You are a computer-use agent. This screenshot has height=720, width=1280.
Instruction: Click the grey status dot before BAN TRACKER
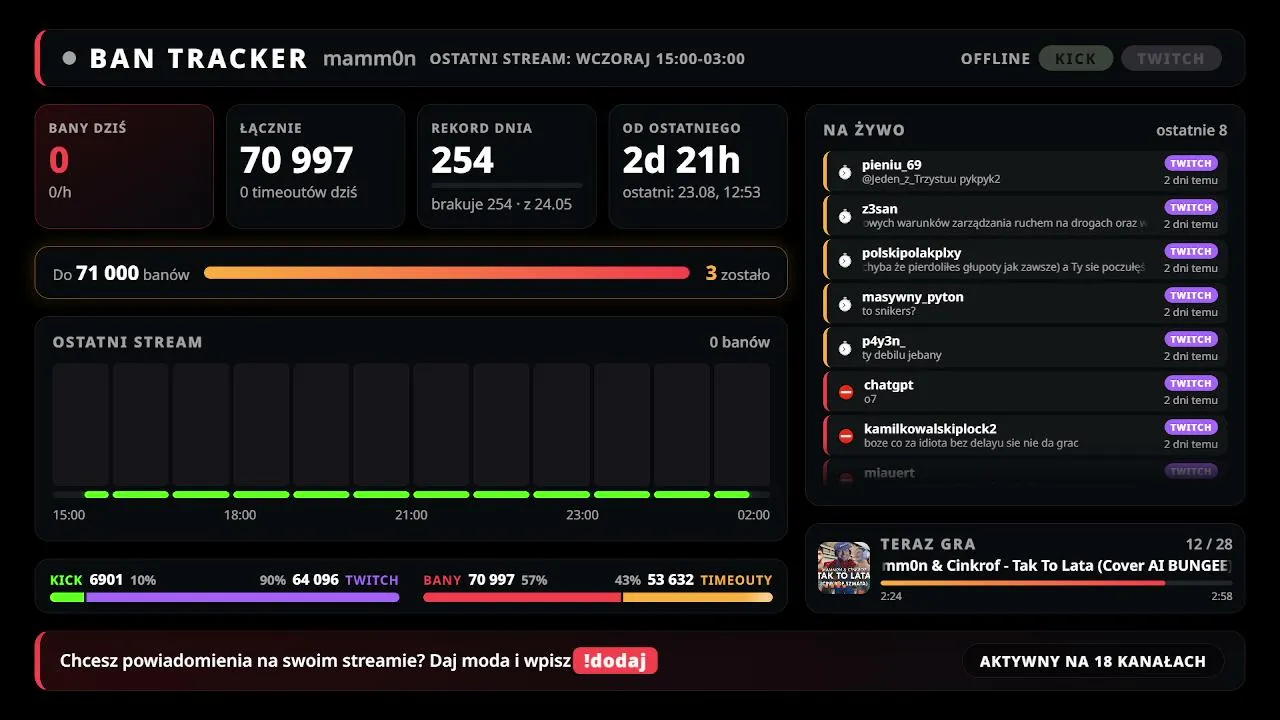tap(69, 58)
